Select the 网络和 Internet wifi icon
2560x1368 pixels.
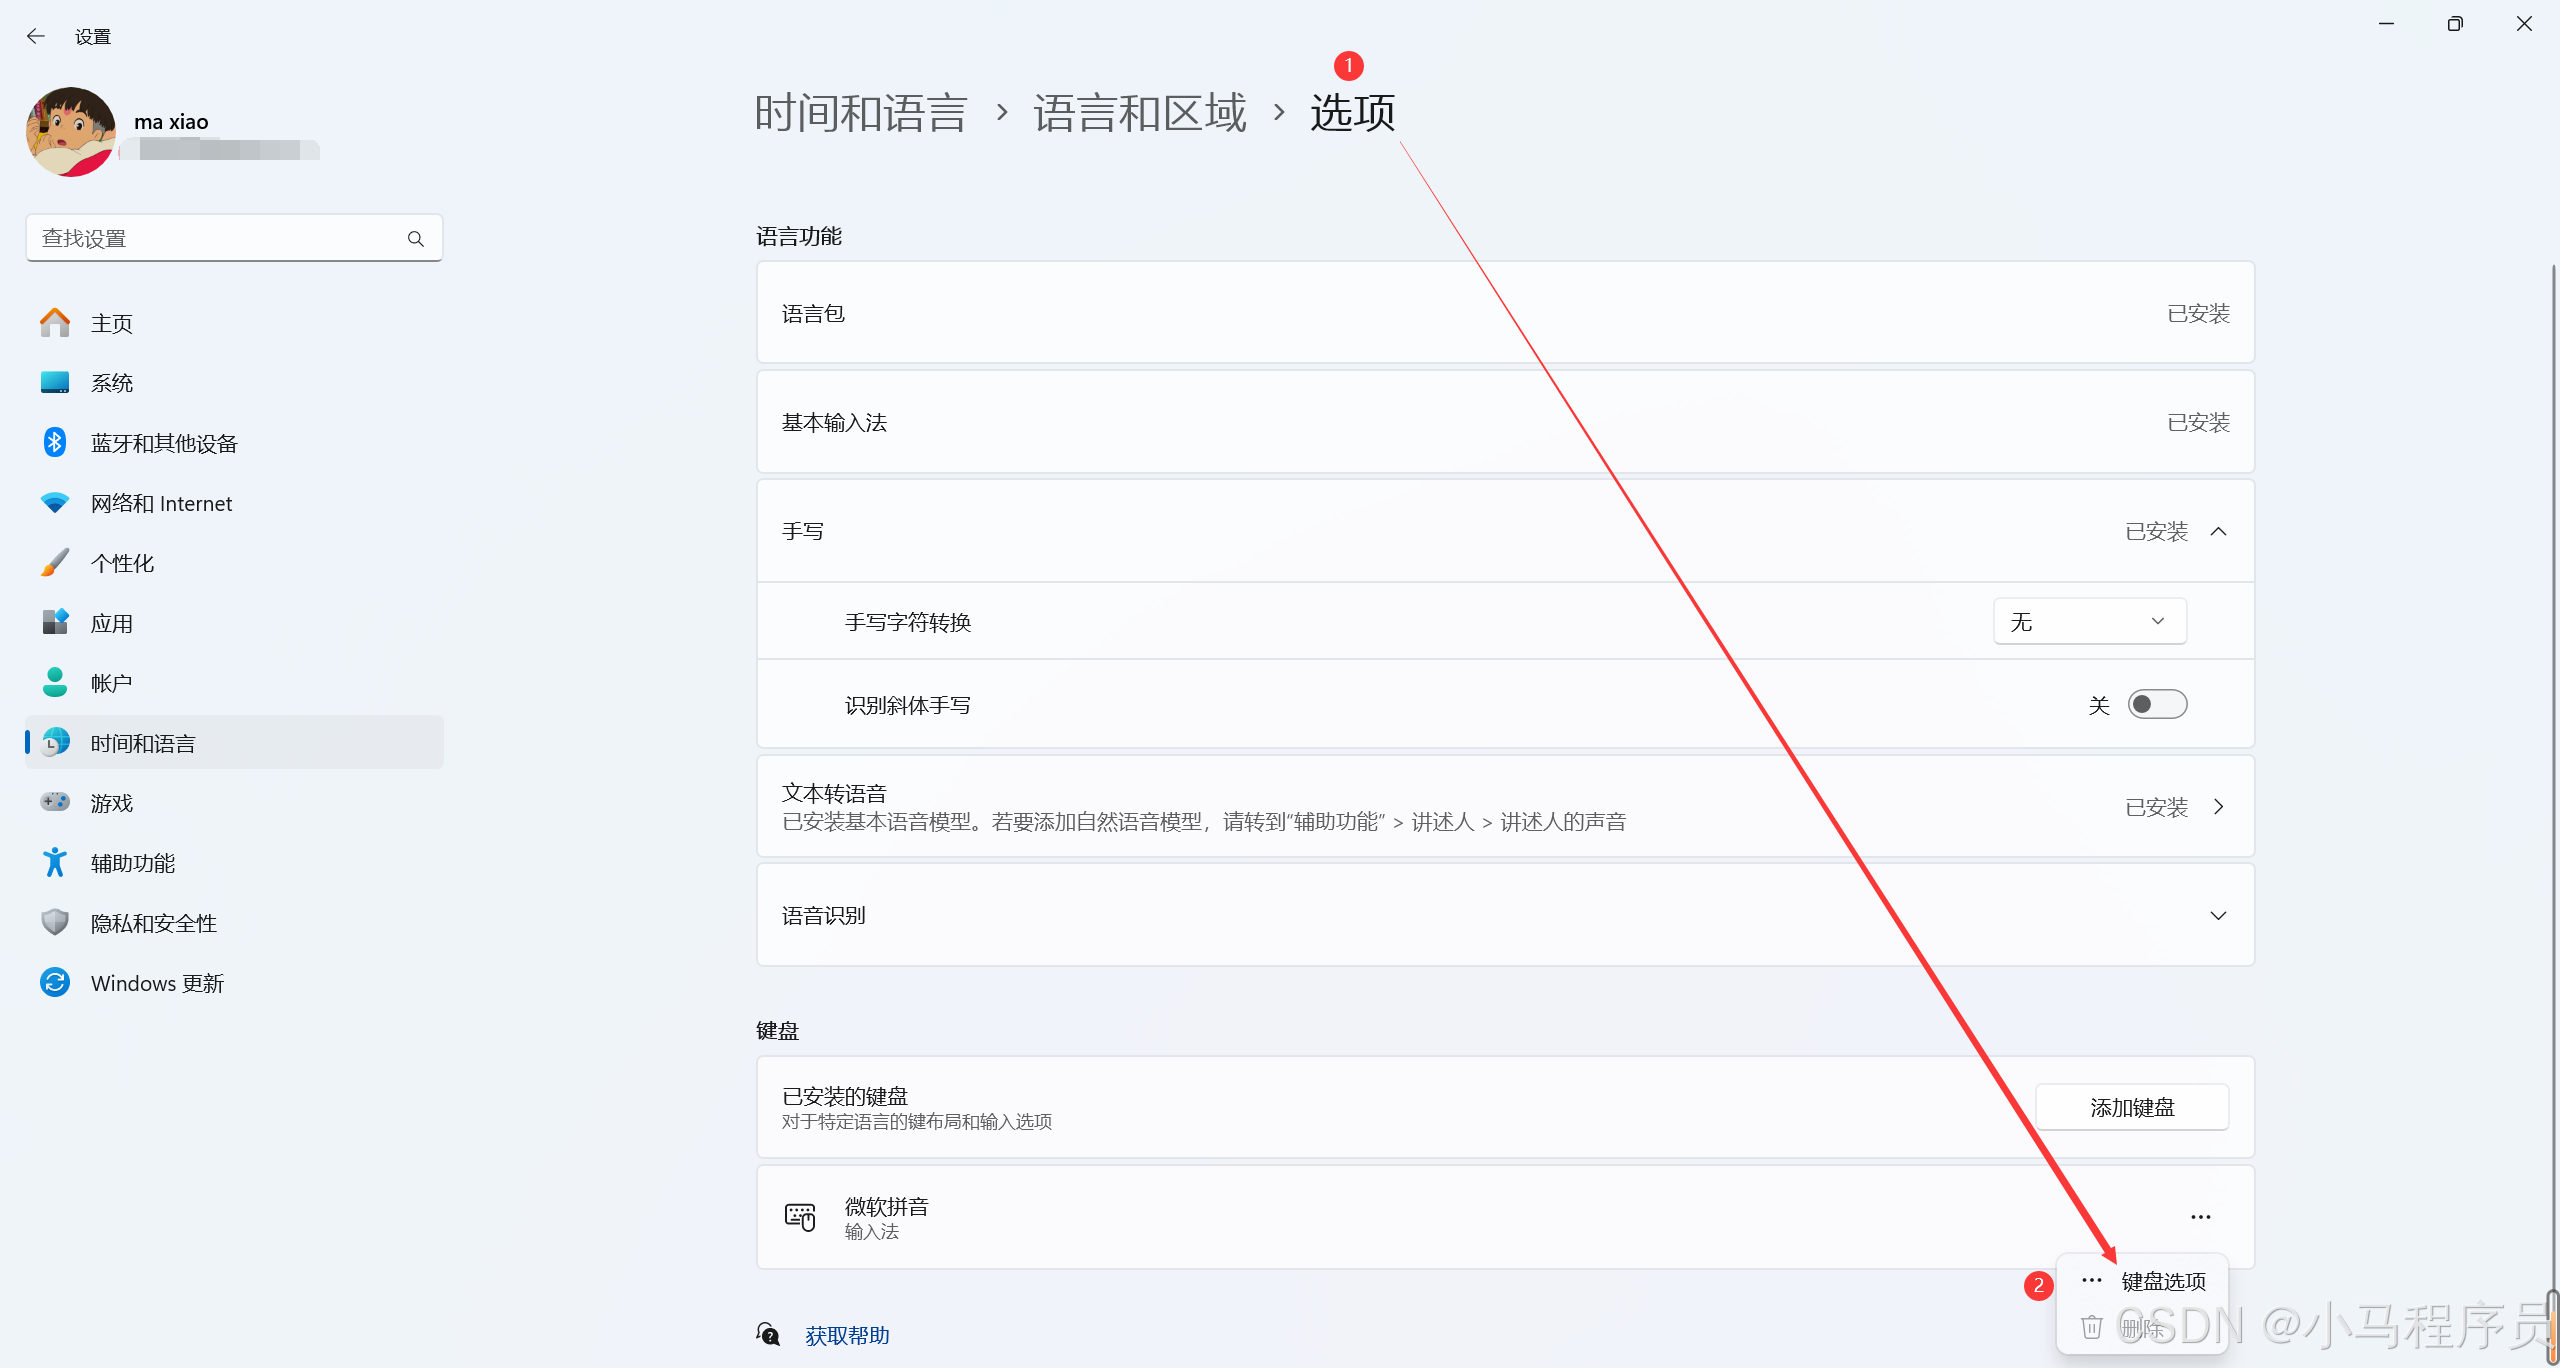[x=55, y=502]
